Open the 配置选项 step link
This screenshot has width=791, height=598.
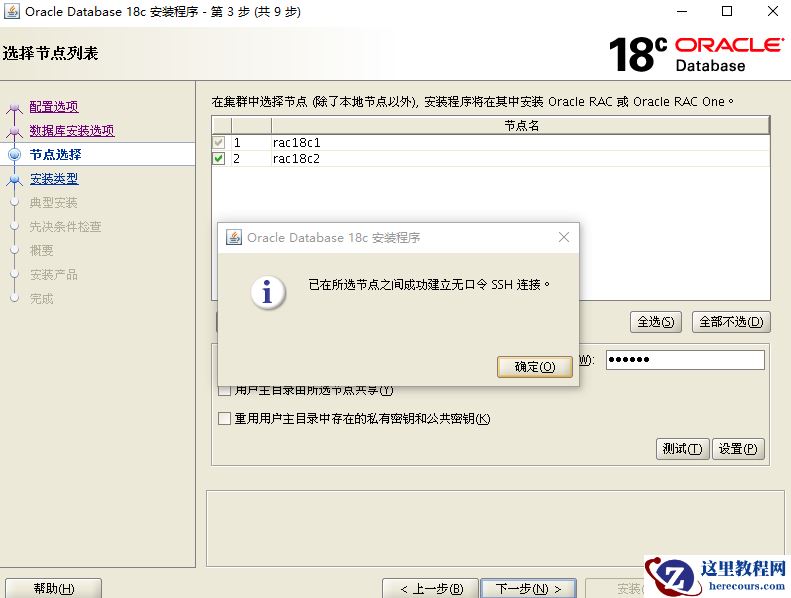[x=54, y=106]
